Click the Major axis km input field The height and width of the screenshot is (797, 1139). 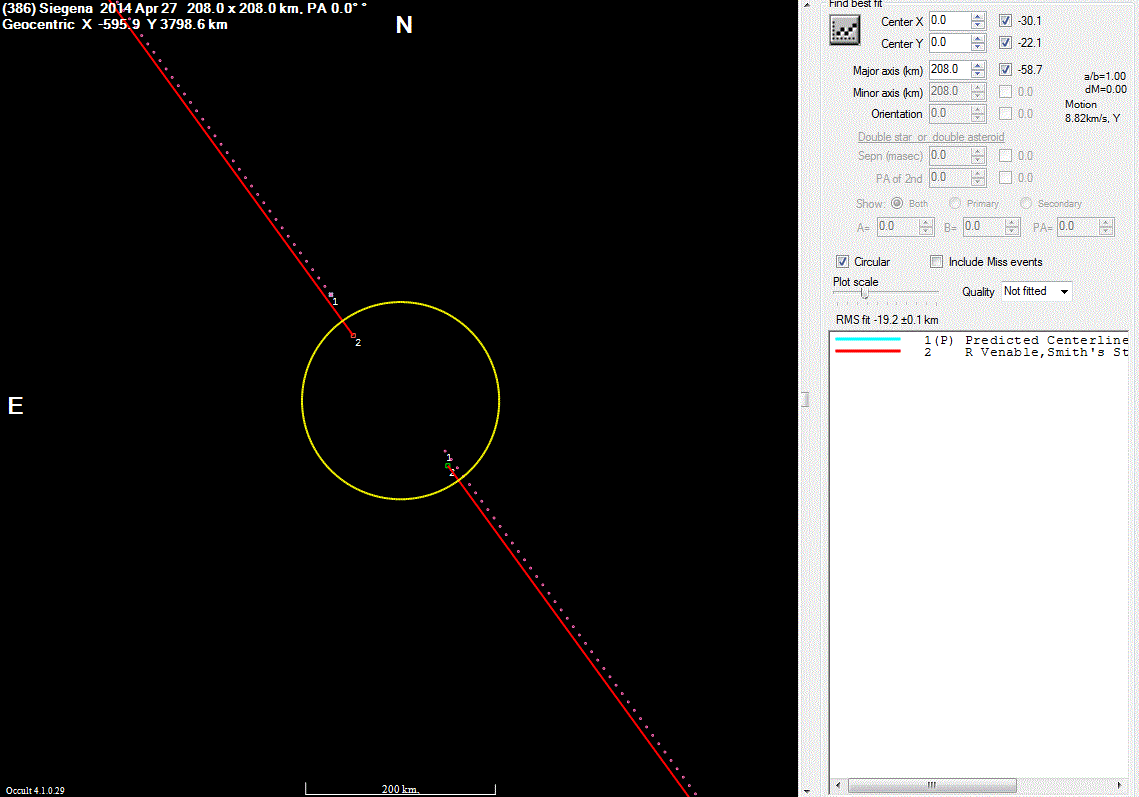[948, 70]
